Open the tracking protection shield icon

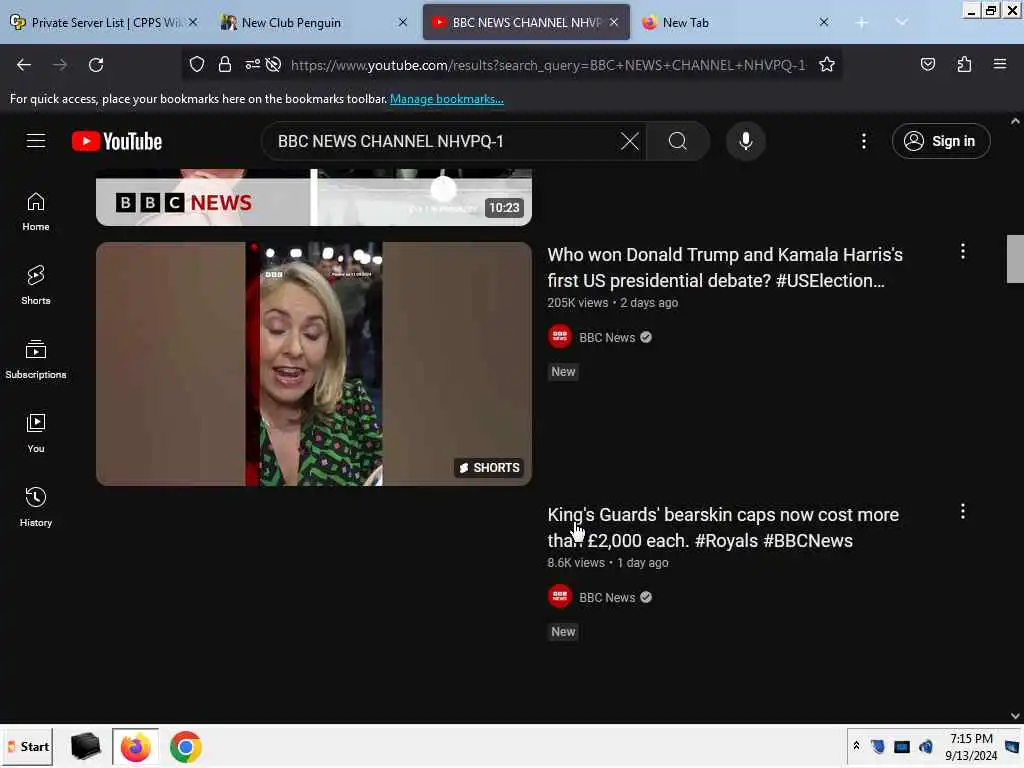(197, 64)
